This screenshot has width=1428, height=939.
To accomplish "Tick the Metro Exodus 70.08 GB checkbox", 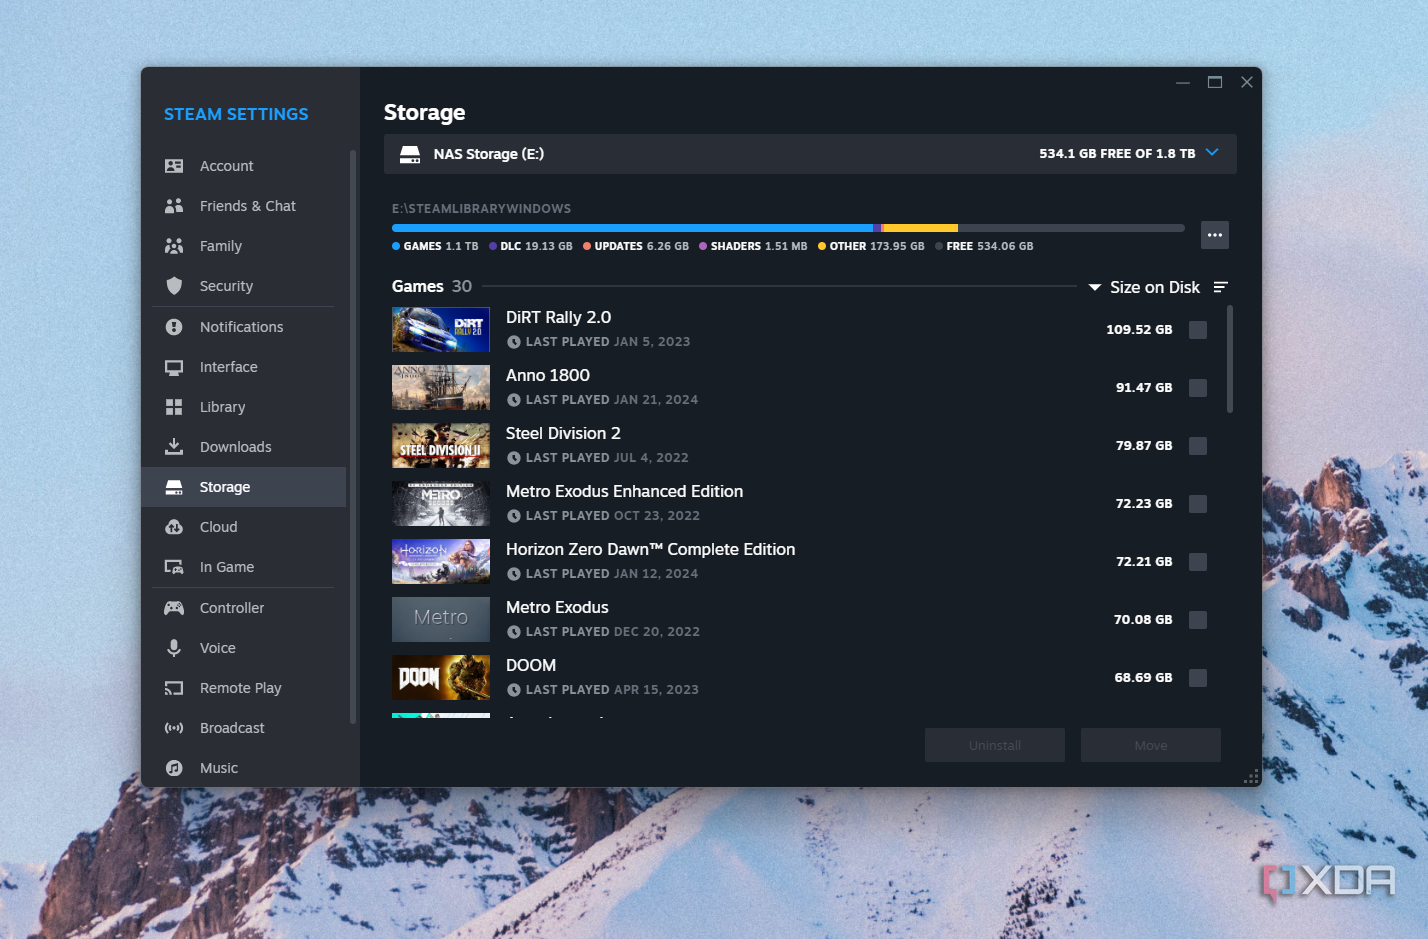I will click(1198, 620).
